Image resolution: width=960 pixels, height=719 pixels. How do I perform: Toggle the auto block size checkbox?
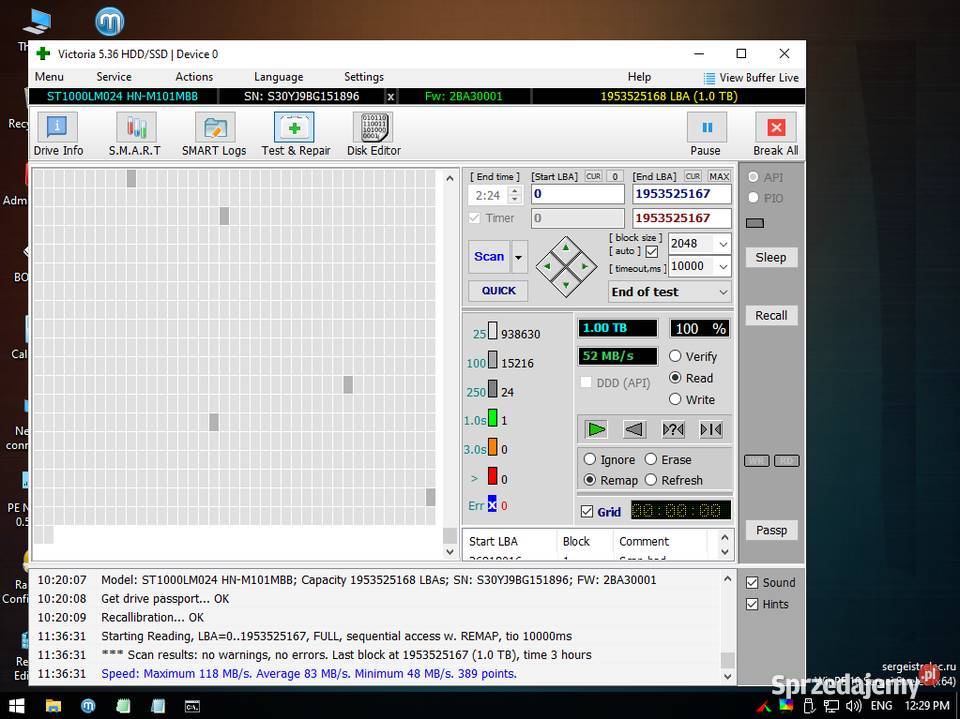[x=651, y=252]
